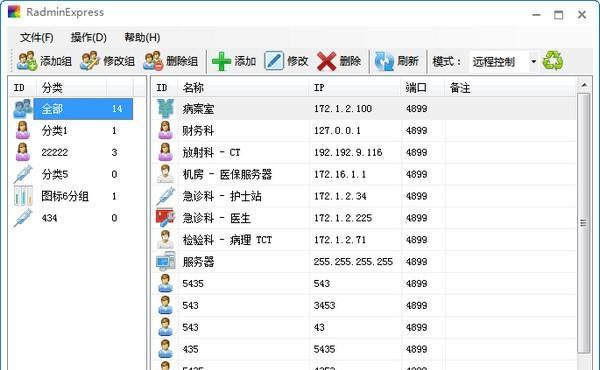
Task: Select the 22222 group name
Action: [x=54, y=153]
